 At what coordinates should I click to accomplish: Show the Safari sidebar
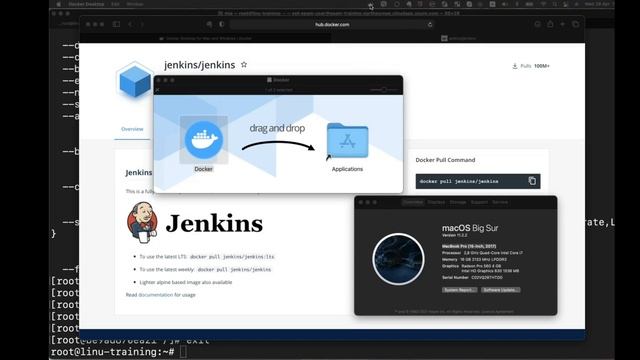coord(116,24)
